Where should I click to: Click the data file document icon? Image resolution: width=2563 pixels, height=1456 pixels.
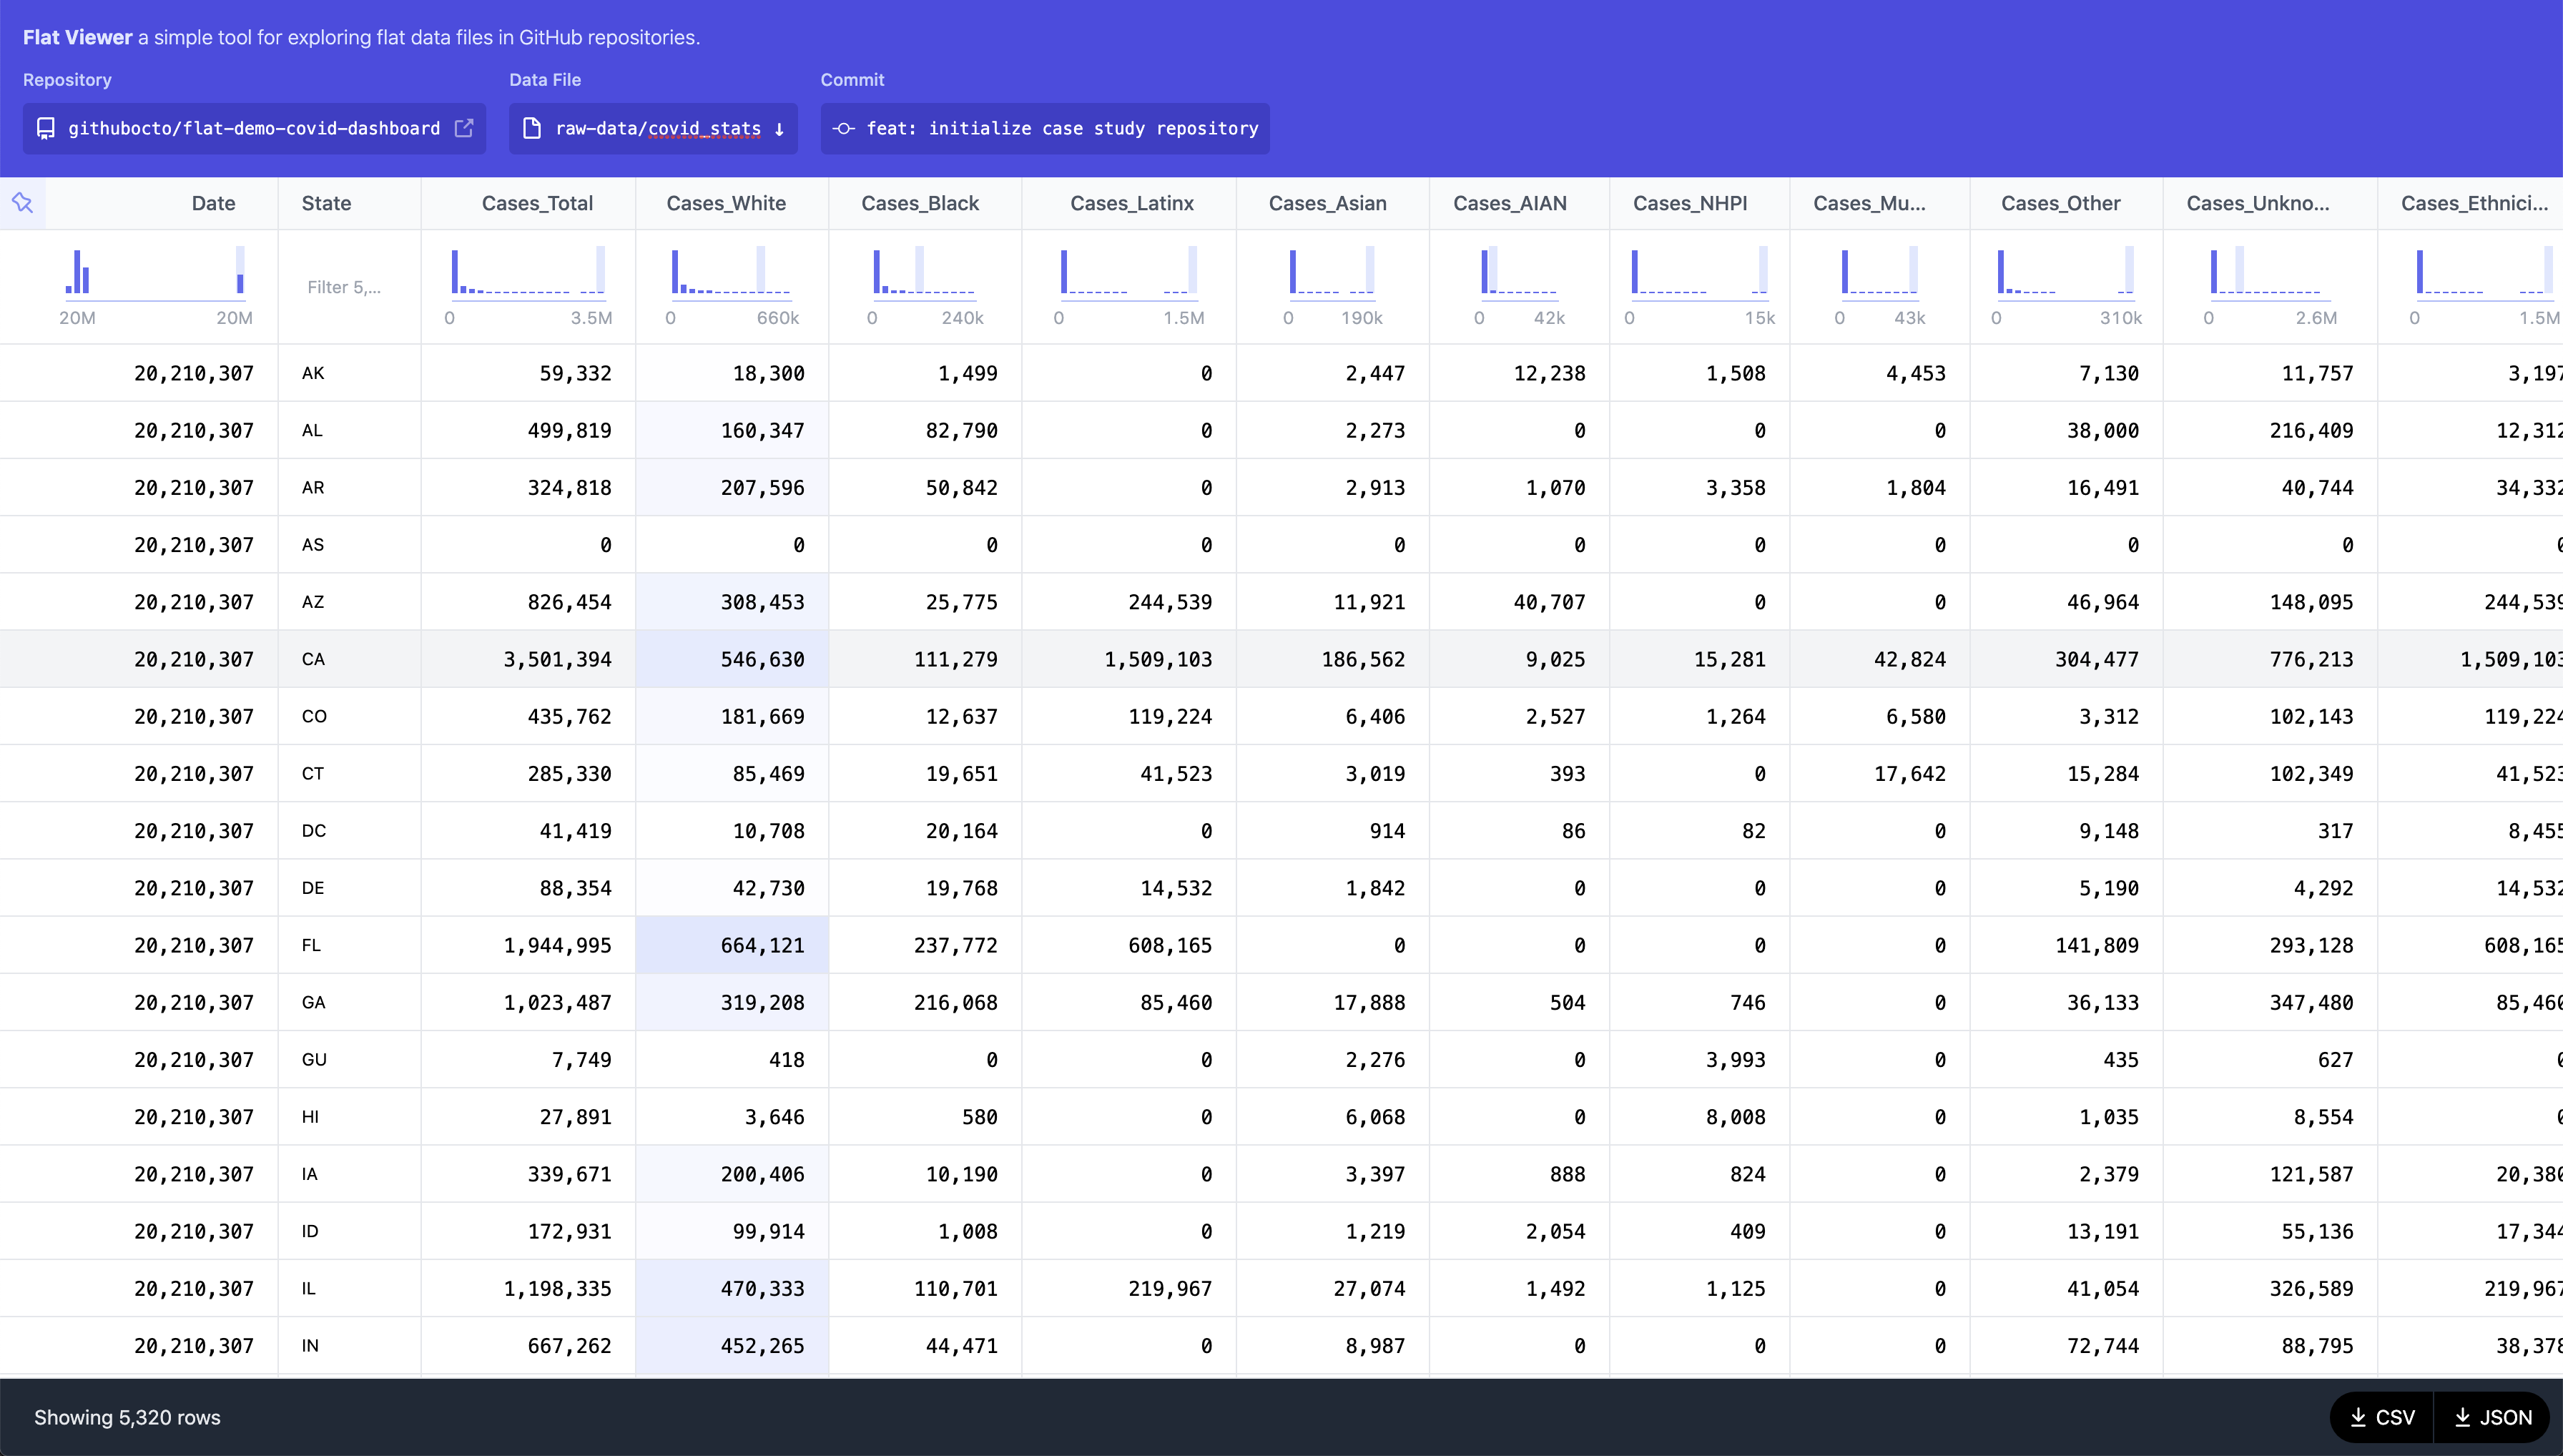[x=532, y=128]
